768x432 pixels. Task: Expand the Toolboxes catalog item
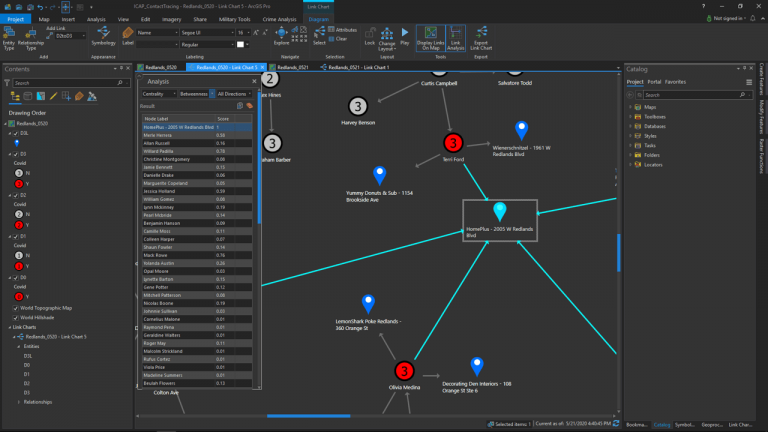(630, 117)
